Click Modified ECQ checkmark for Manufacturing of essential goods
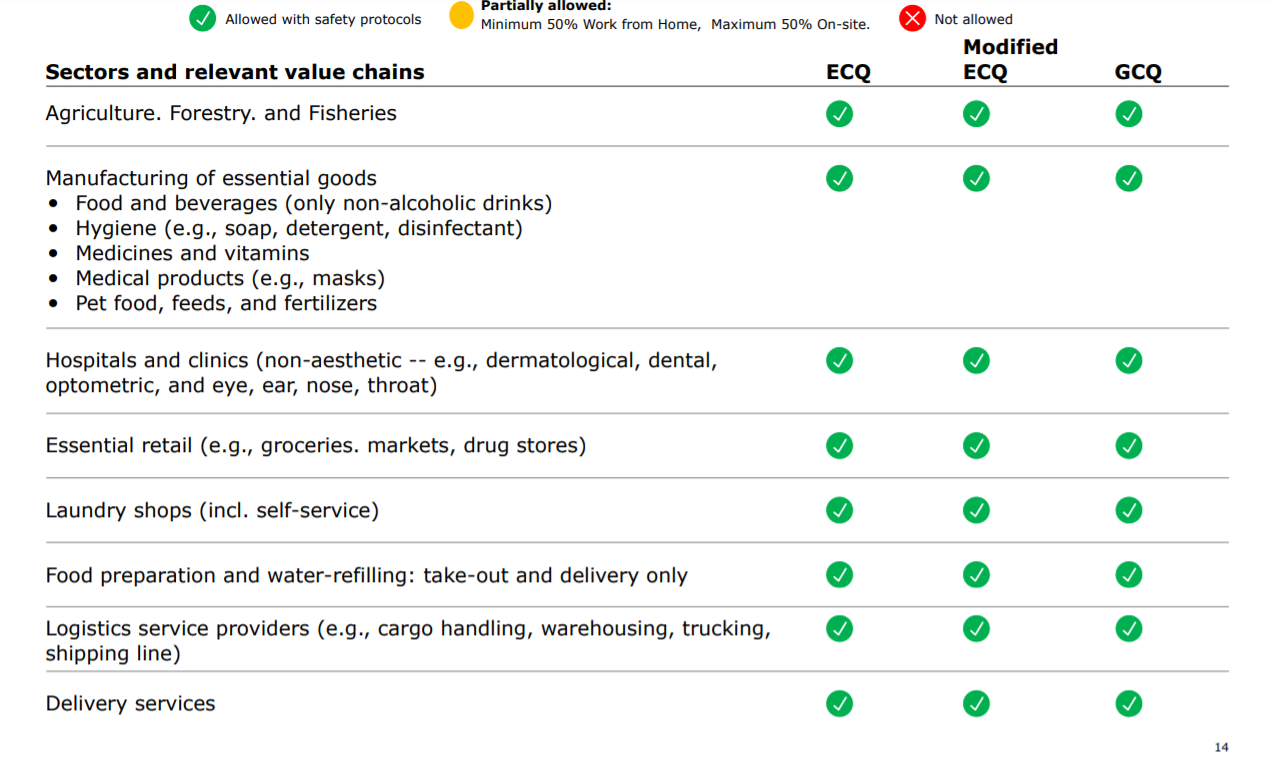Viewport: 1276px width, 771px height. [976, 179]
